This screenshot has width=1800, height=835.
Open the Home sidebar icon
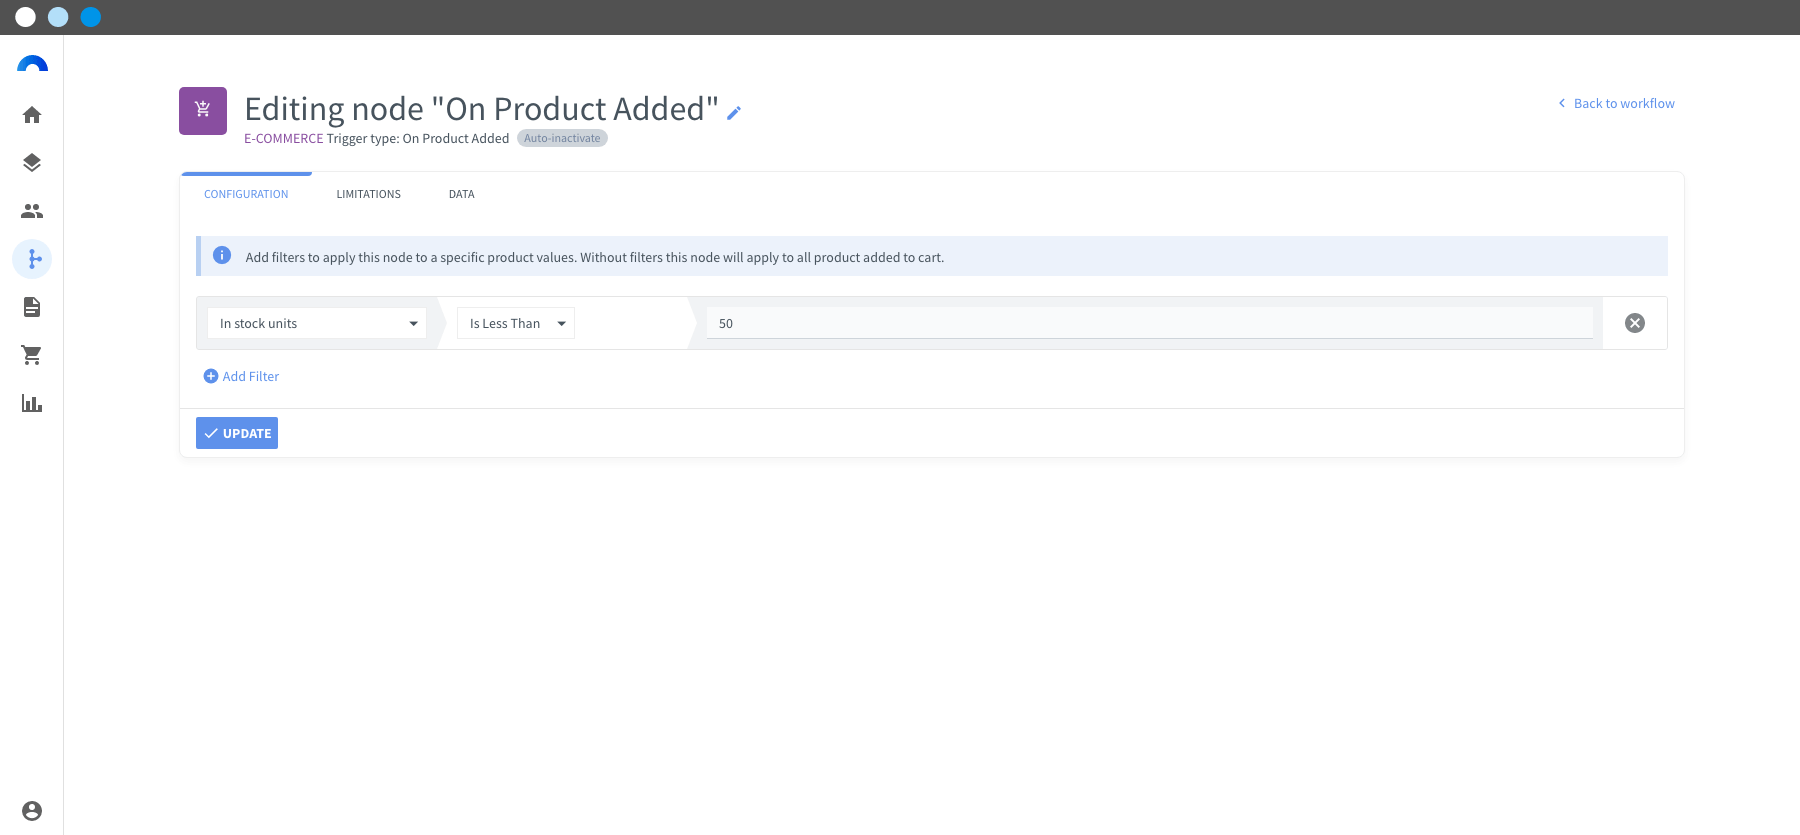click(32, 115)
